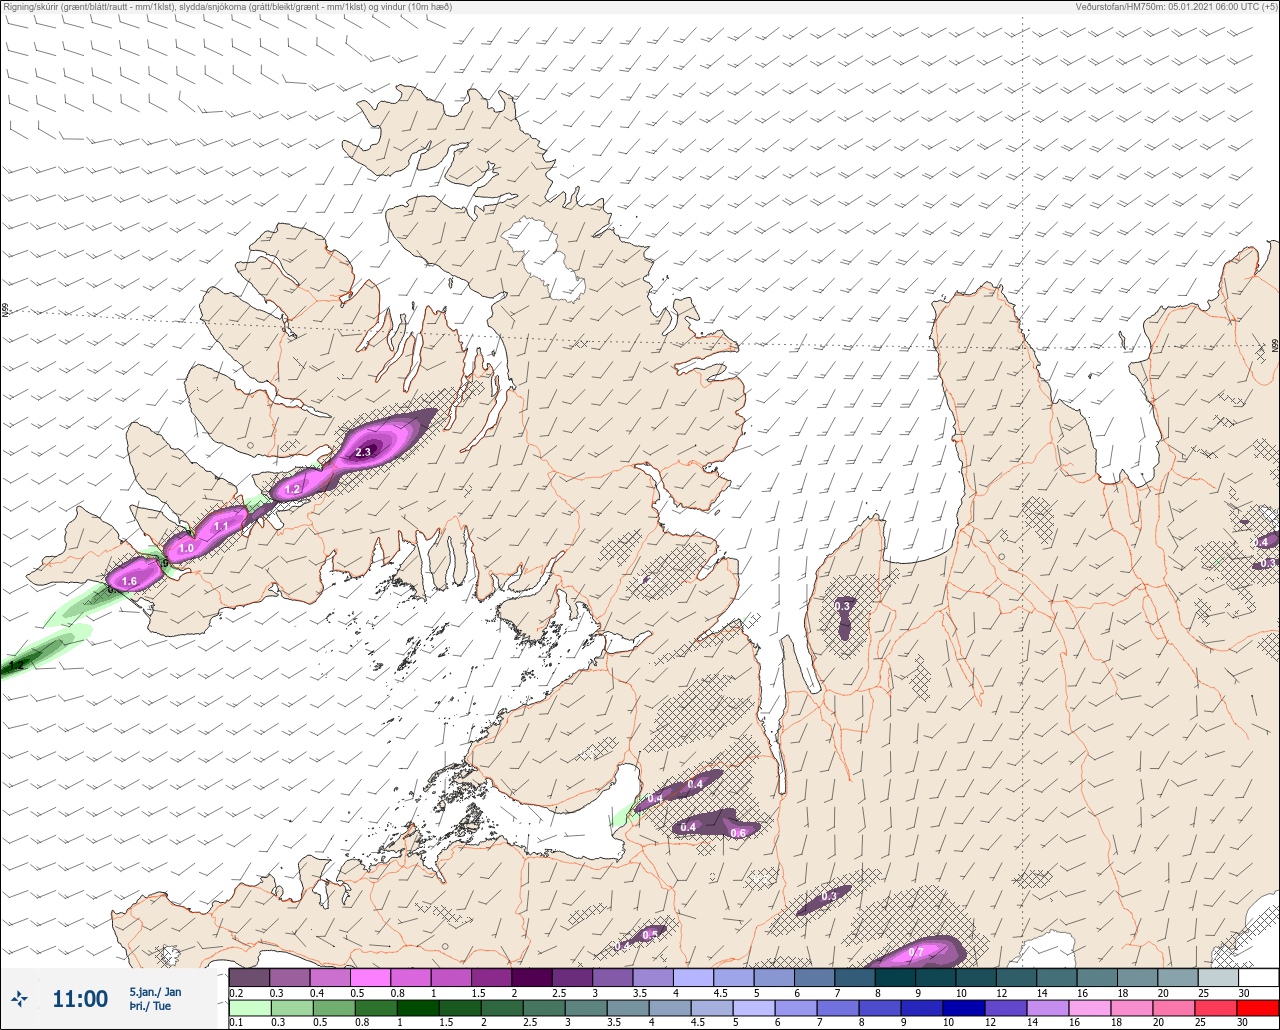
Task: Click the 11:00 forecast time label
Action: tap(80, 999)
